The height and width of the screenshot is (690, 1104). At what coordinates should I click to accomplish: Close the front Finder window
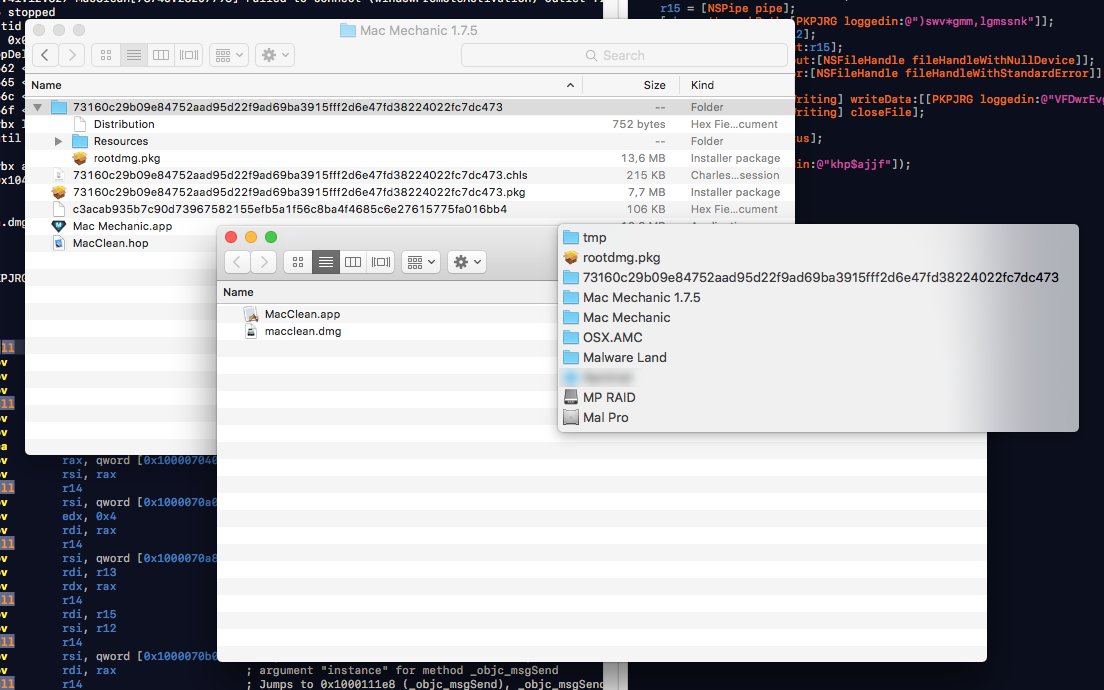(231, 237)
